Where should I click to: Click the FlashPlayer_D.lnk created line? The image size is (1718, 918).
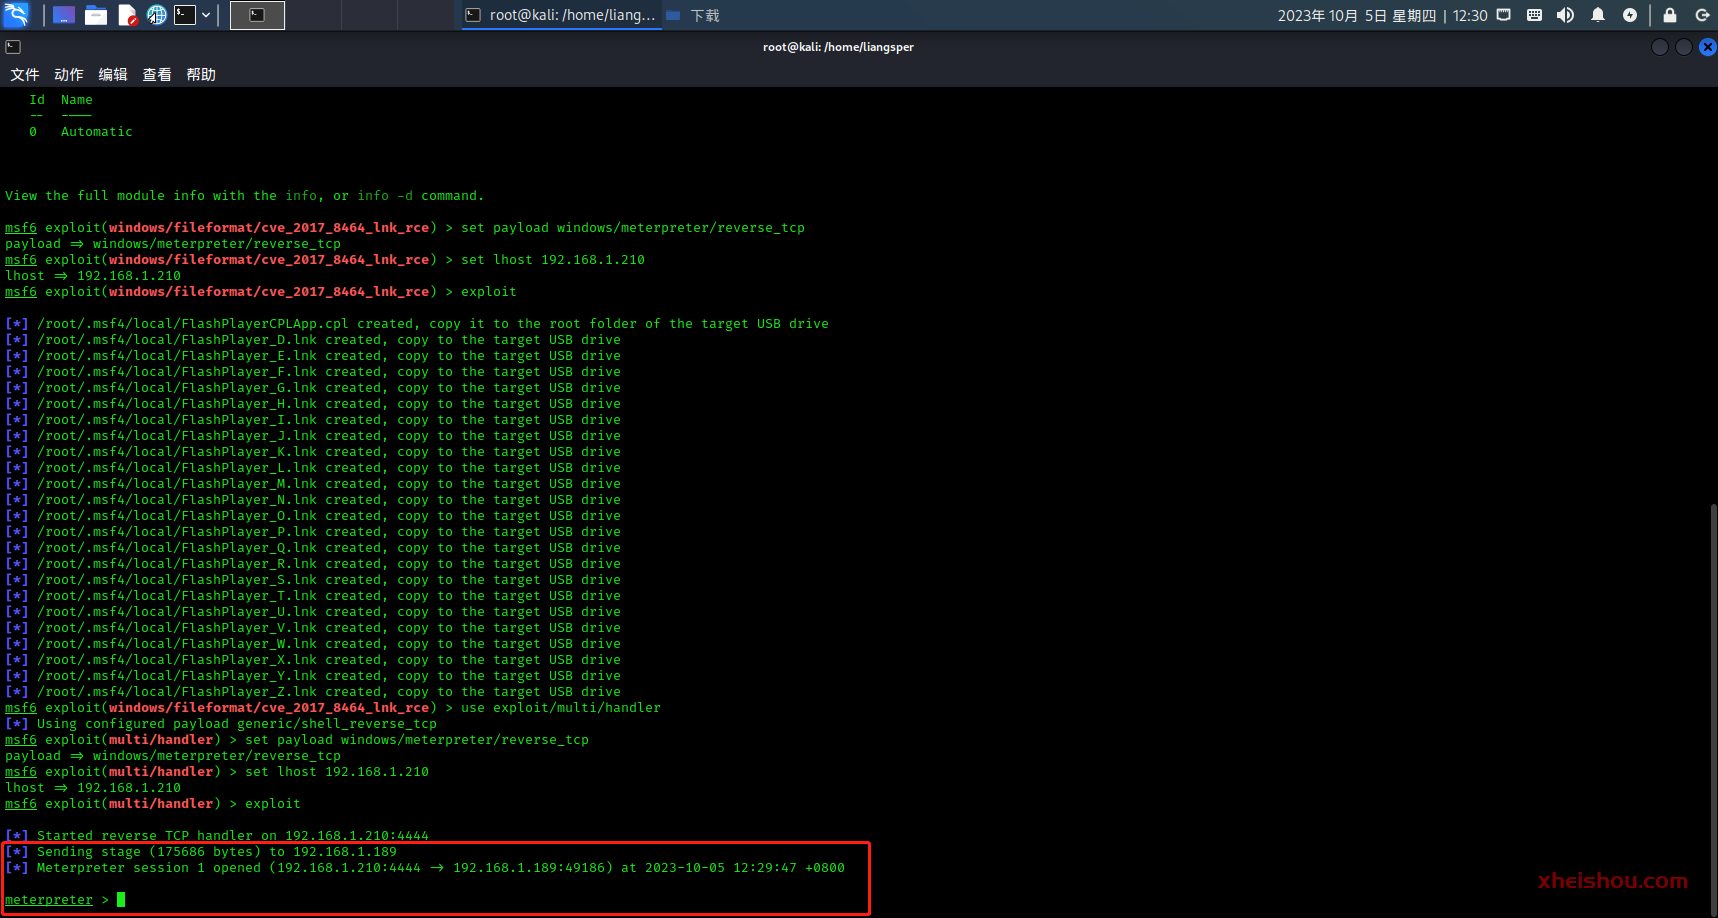coord(313,340)
